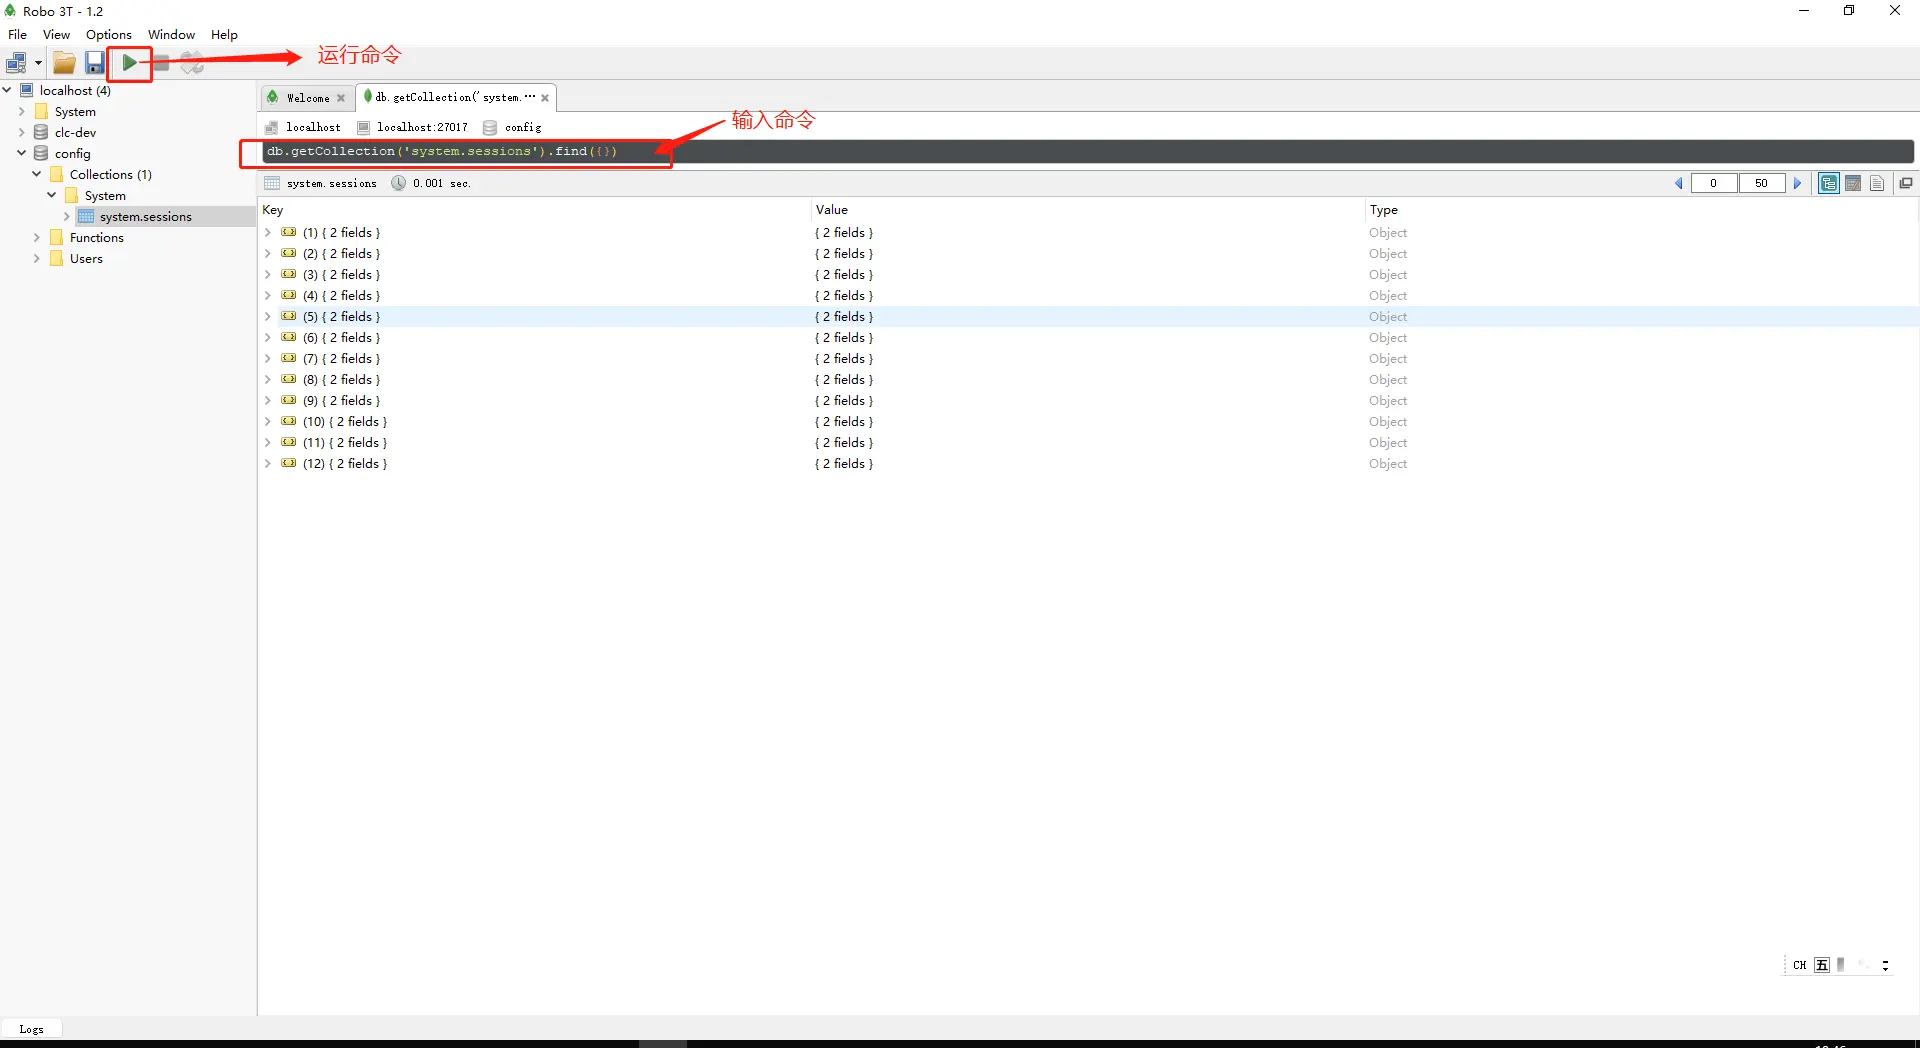Go to previous page of results
1920x1048 pixels.
(x=1679, y=183)
